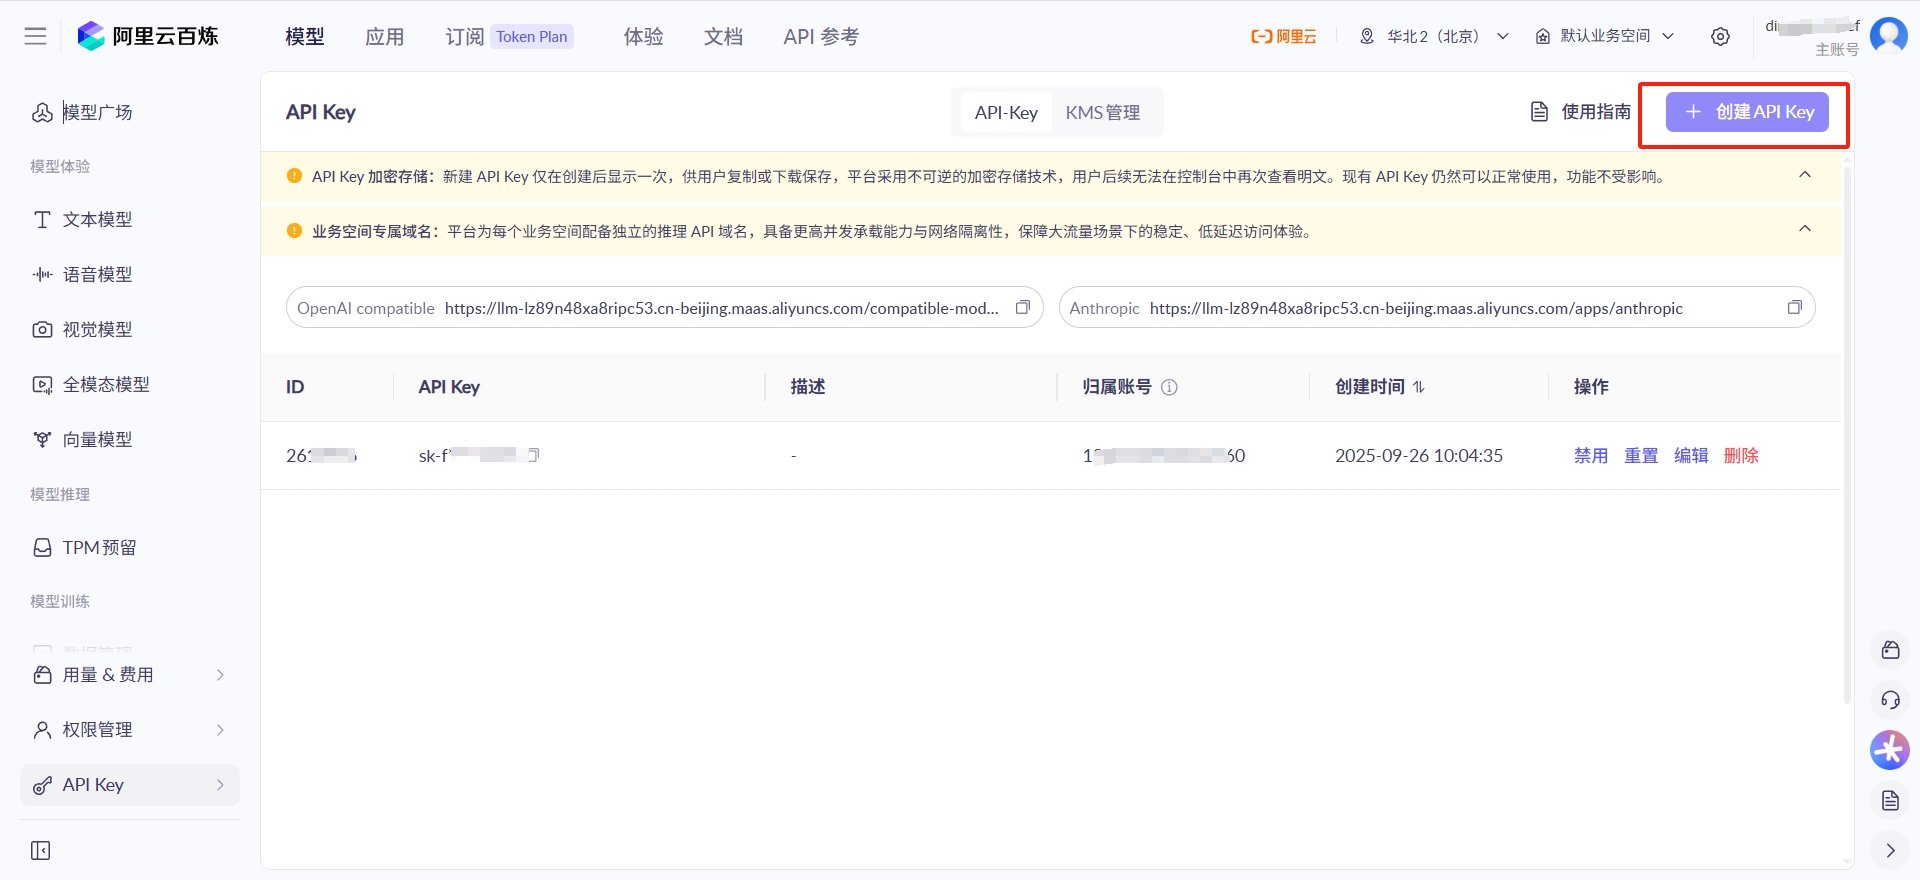Open the 默认业务空间 workspace dropdown
1920x880 pixels.
(x=1605, y=36)
